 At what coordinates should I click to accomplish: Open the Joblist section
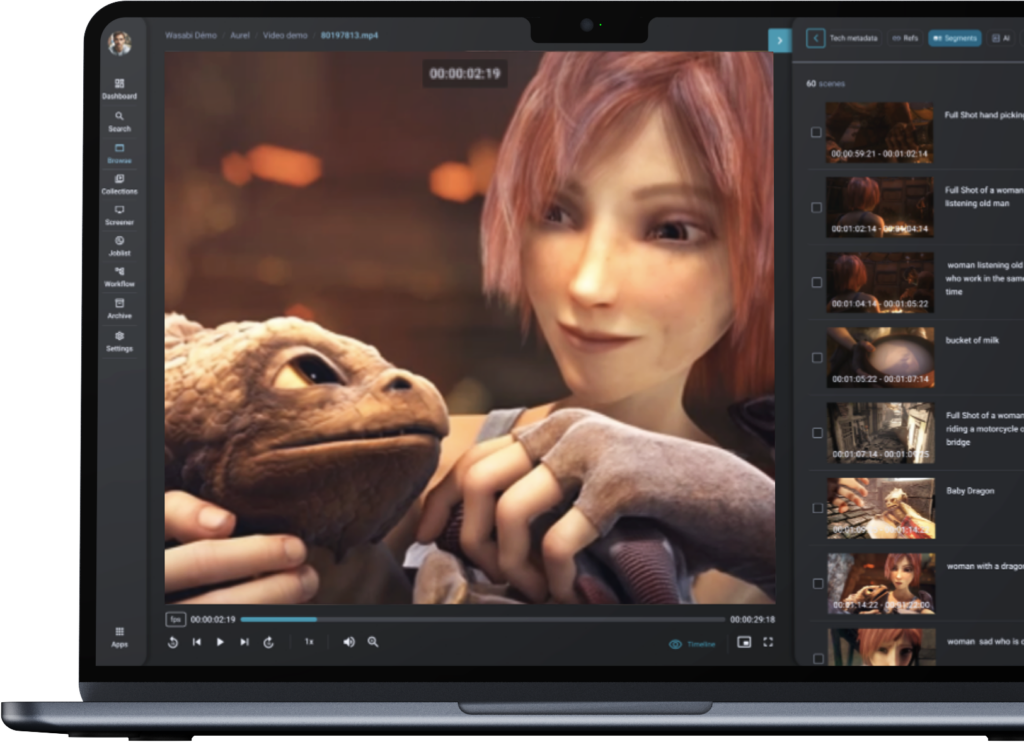[120, 246]
